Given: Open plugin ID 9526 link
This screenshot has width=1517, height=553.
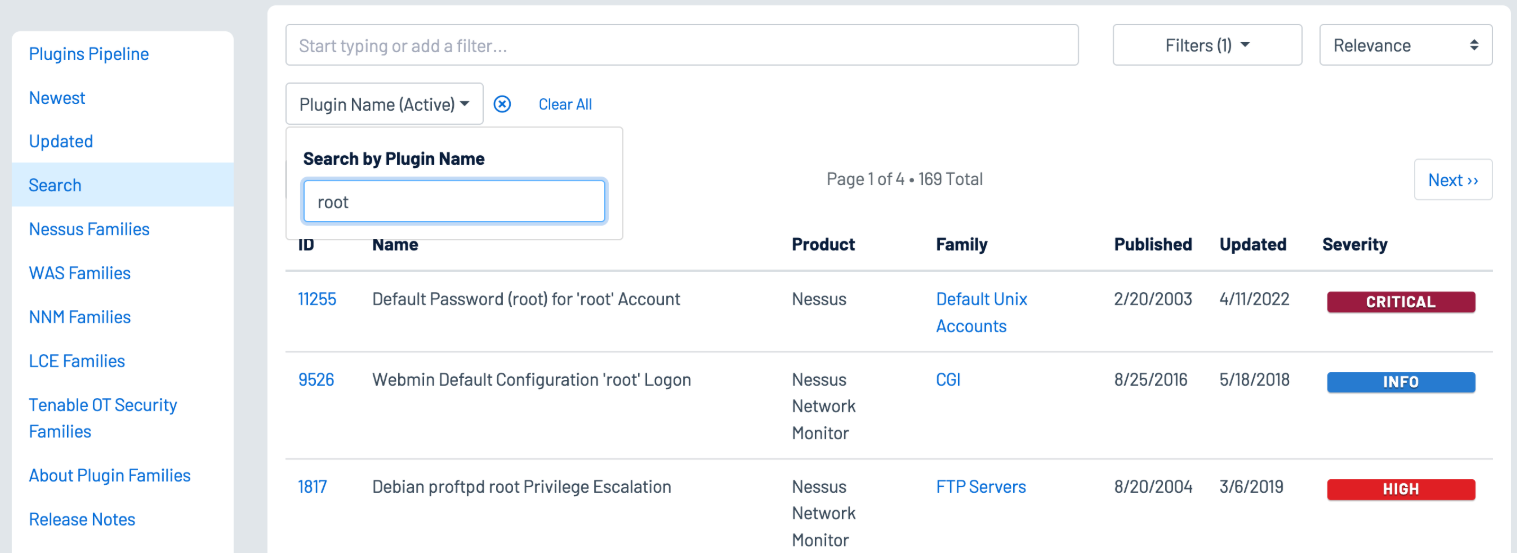Looking at the screenshot, I should pyautogui.click(x=316, y=380).
